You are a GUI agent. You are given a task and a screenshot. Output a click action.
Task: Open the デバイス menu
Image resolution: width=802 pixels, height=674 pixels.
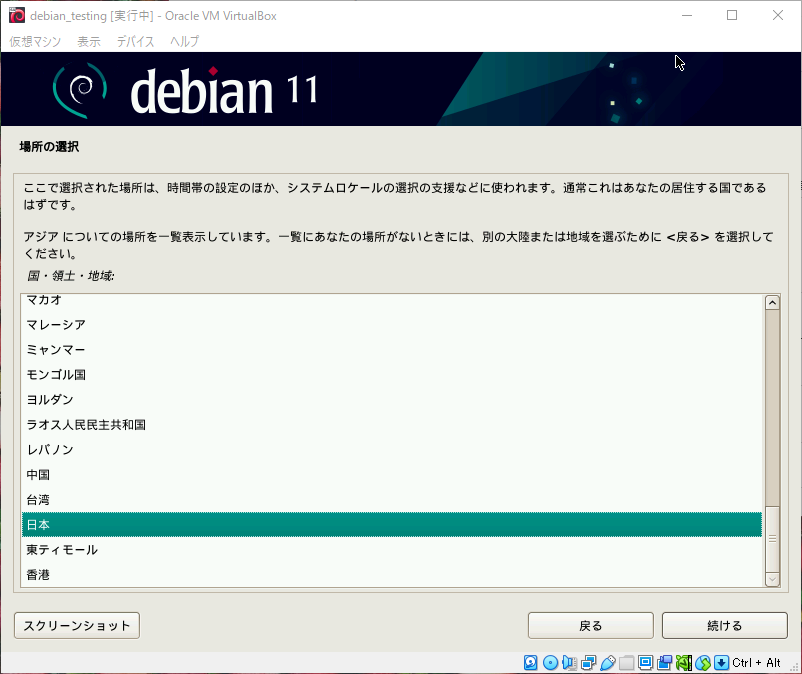[135, 41]
